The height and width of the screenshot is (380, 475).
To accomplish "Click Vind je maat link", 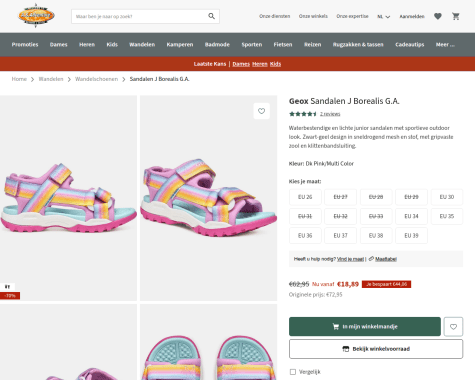I will (350, 259).
